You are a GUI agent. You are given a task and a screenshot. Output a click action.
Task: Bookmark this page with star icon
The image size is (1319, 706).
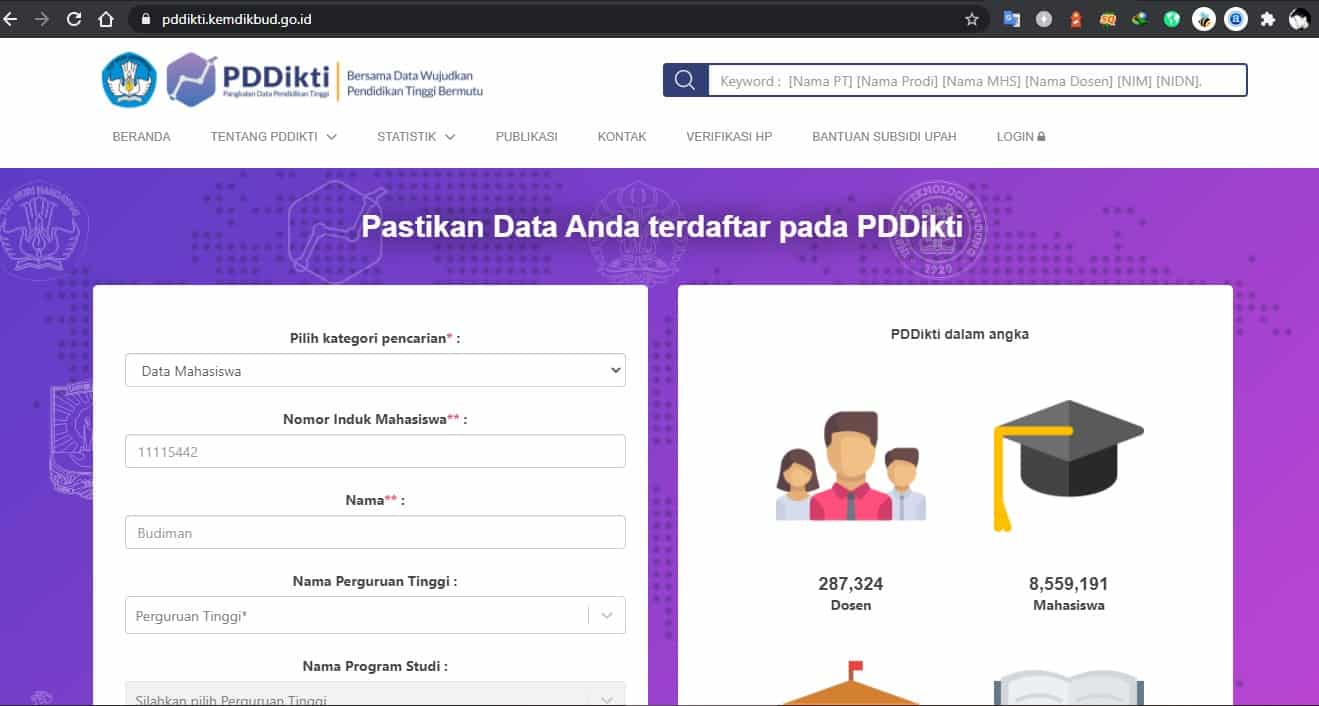[x=971, y=18]
